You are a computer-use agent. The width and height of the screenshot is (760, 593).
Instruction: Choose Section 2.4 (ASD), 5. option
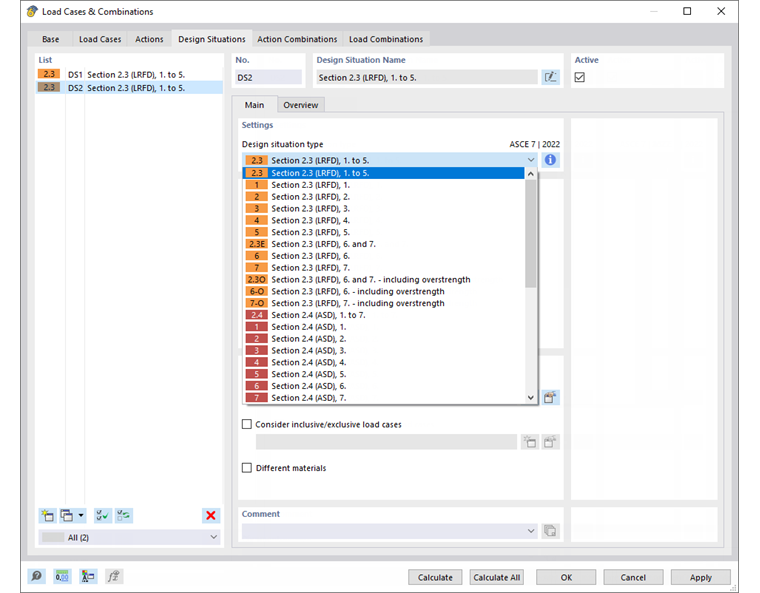click(383, 374)
